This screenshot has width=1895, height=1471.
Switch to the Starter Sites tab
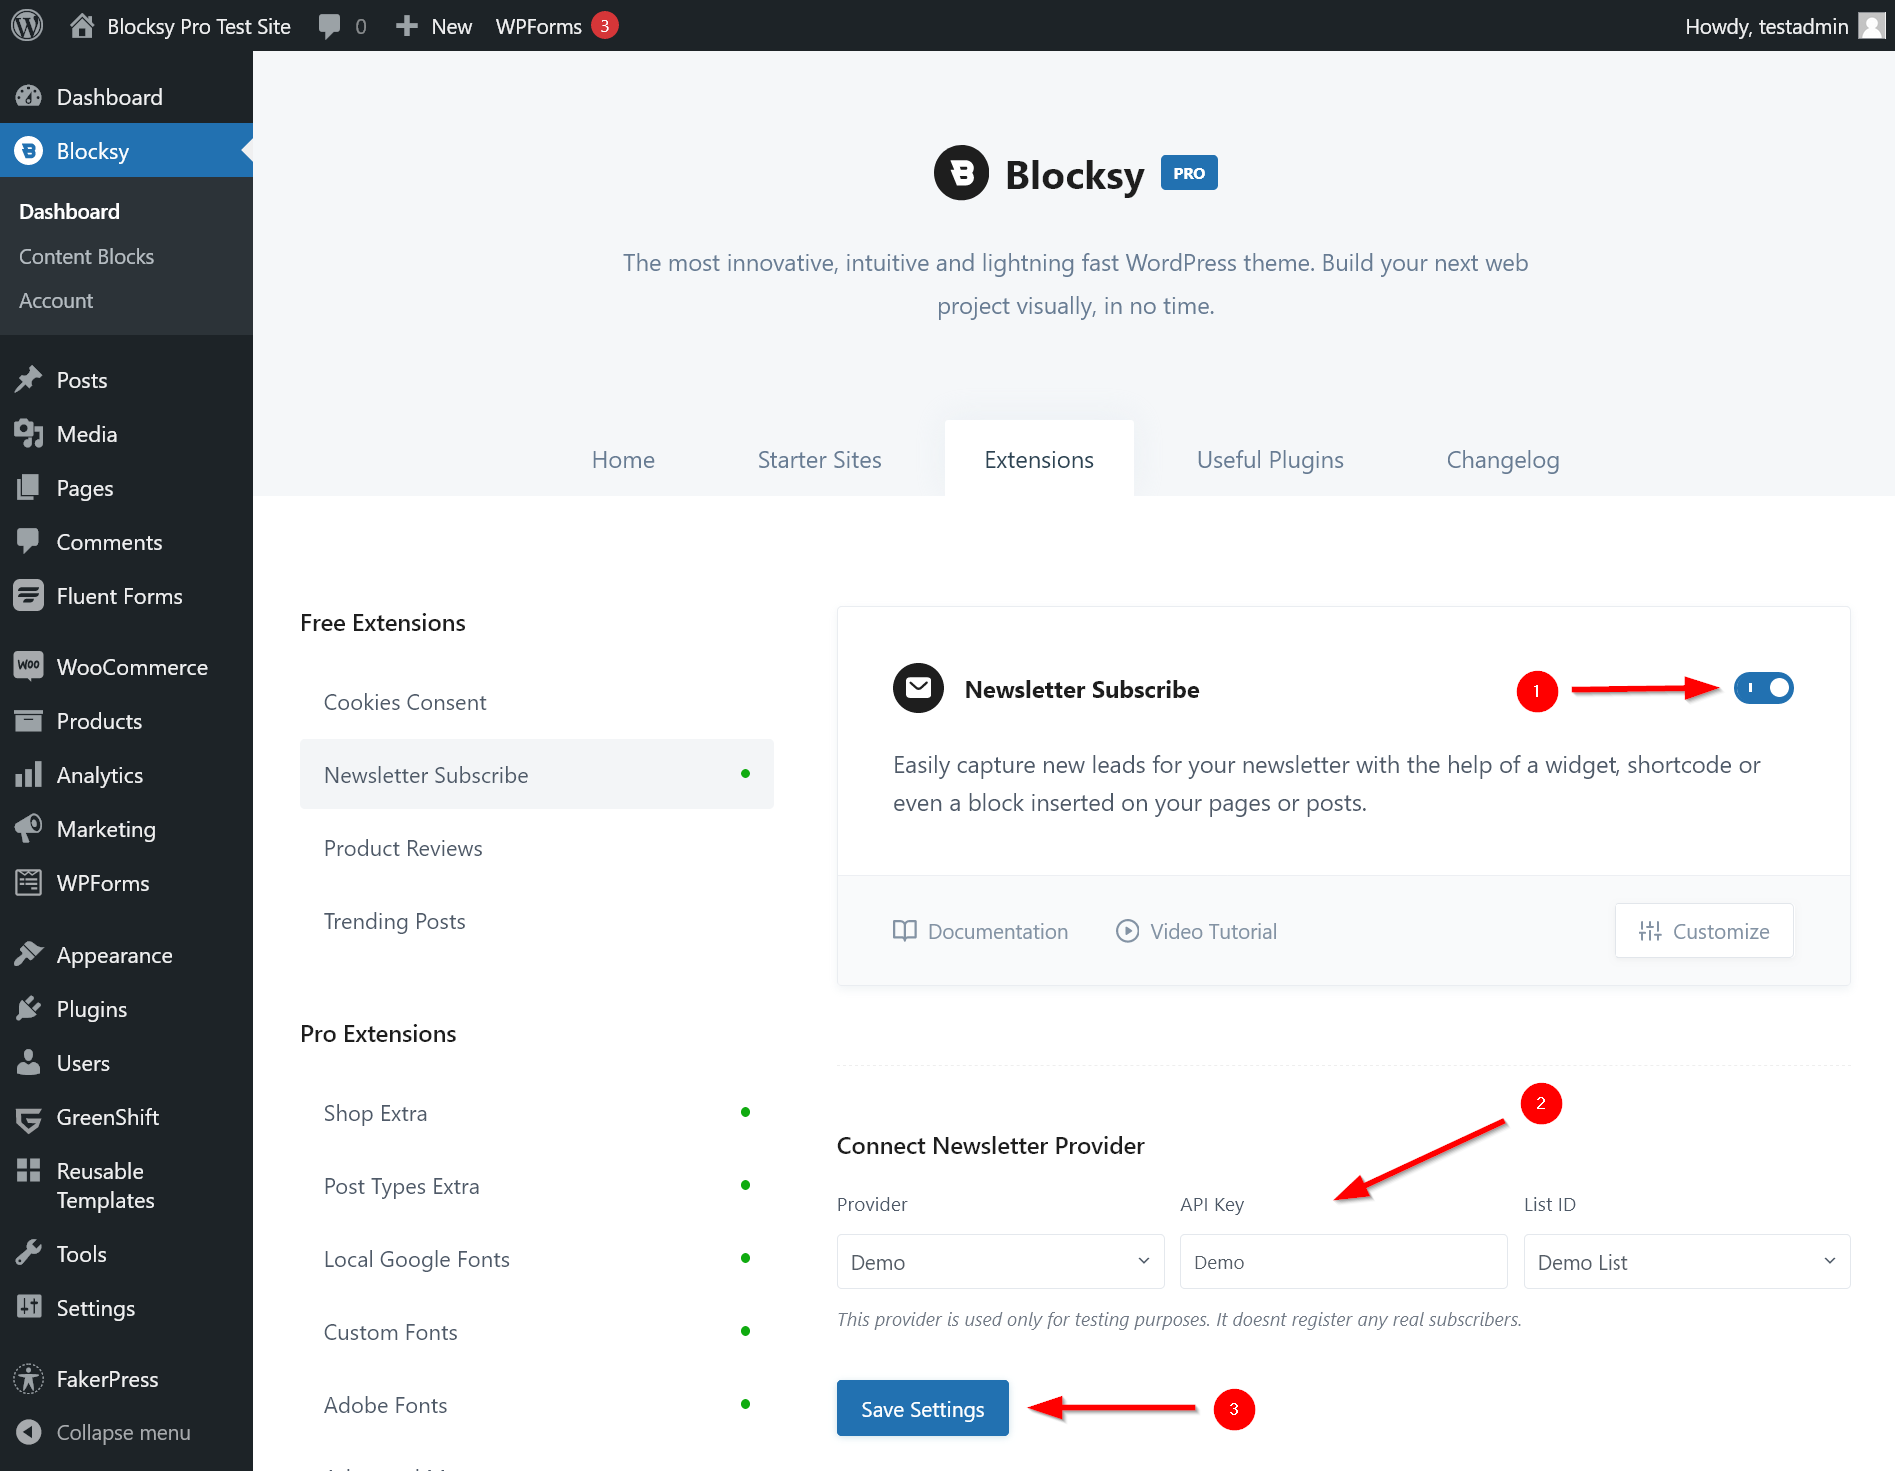[819, 460]
